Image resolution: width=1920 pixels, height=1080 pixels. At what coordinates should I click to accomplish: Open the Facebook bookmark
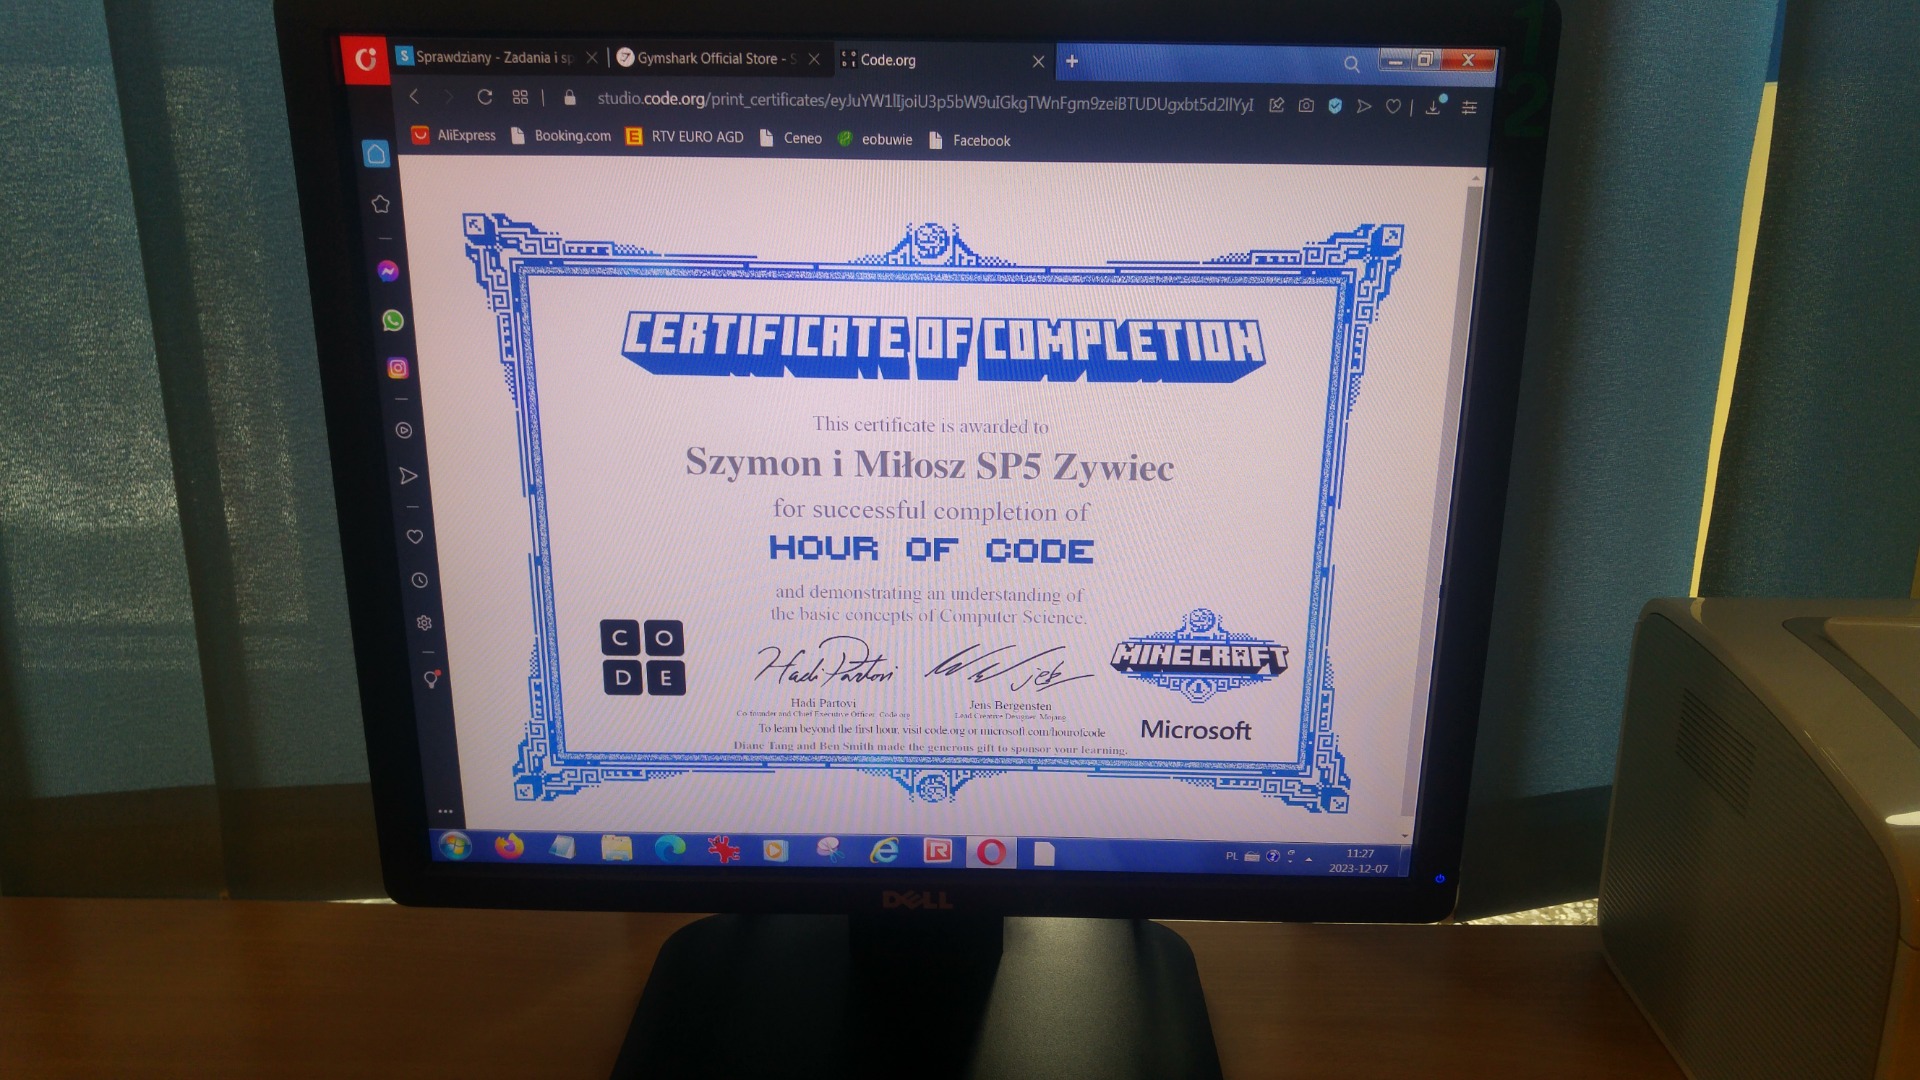[x=970, y=141]
